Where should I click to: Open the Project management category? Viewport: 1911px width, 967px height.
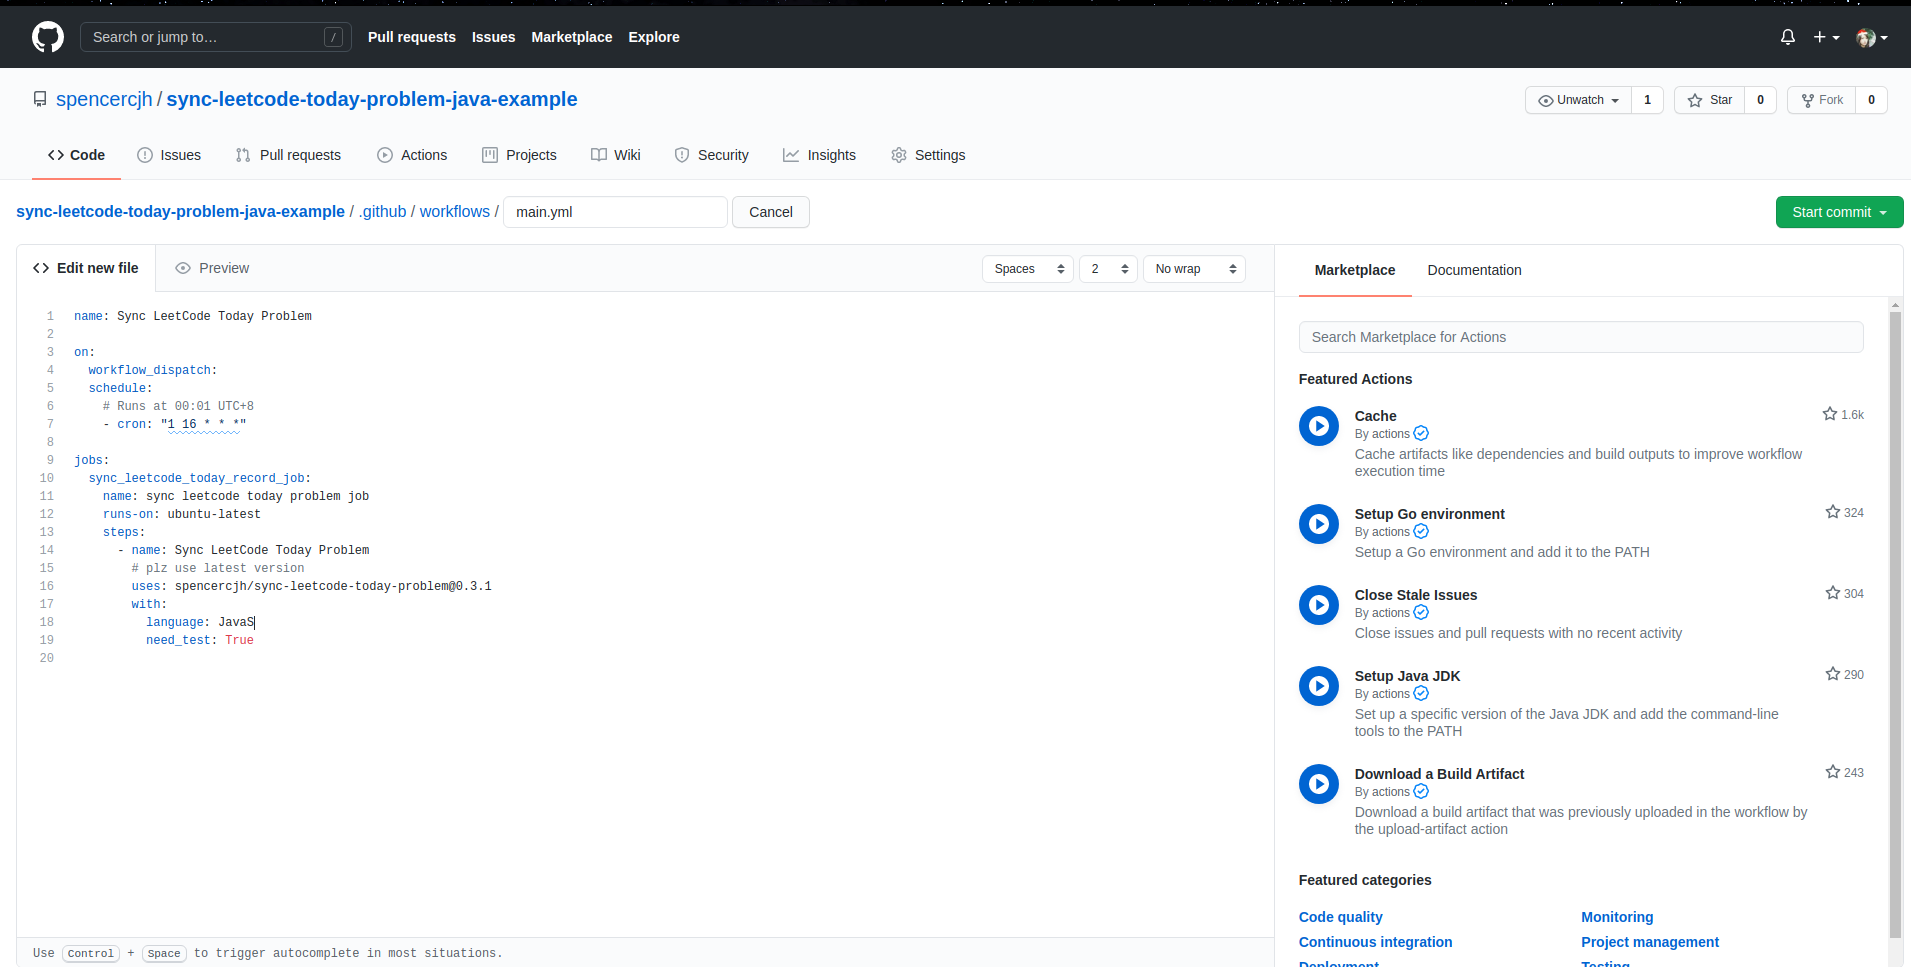[1650, 942]
